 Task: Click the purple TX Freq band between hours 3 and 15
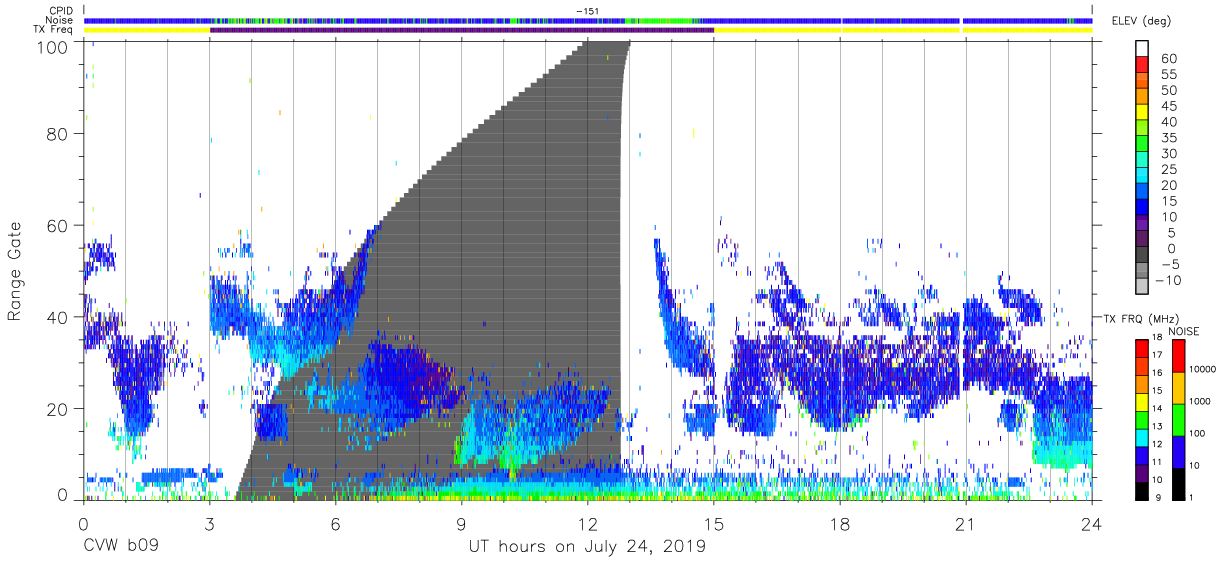462,30
